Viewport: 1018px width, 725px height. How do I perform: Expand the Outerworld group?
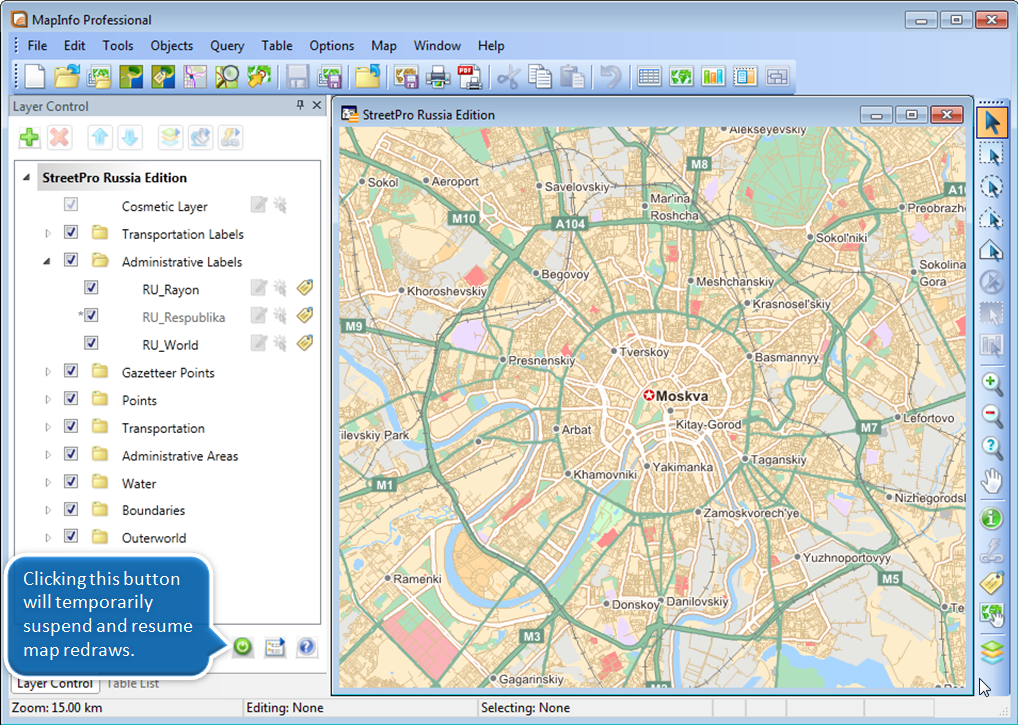point(47,537)
